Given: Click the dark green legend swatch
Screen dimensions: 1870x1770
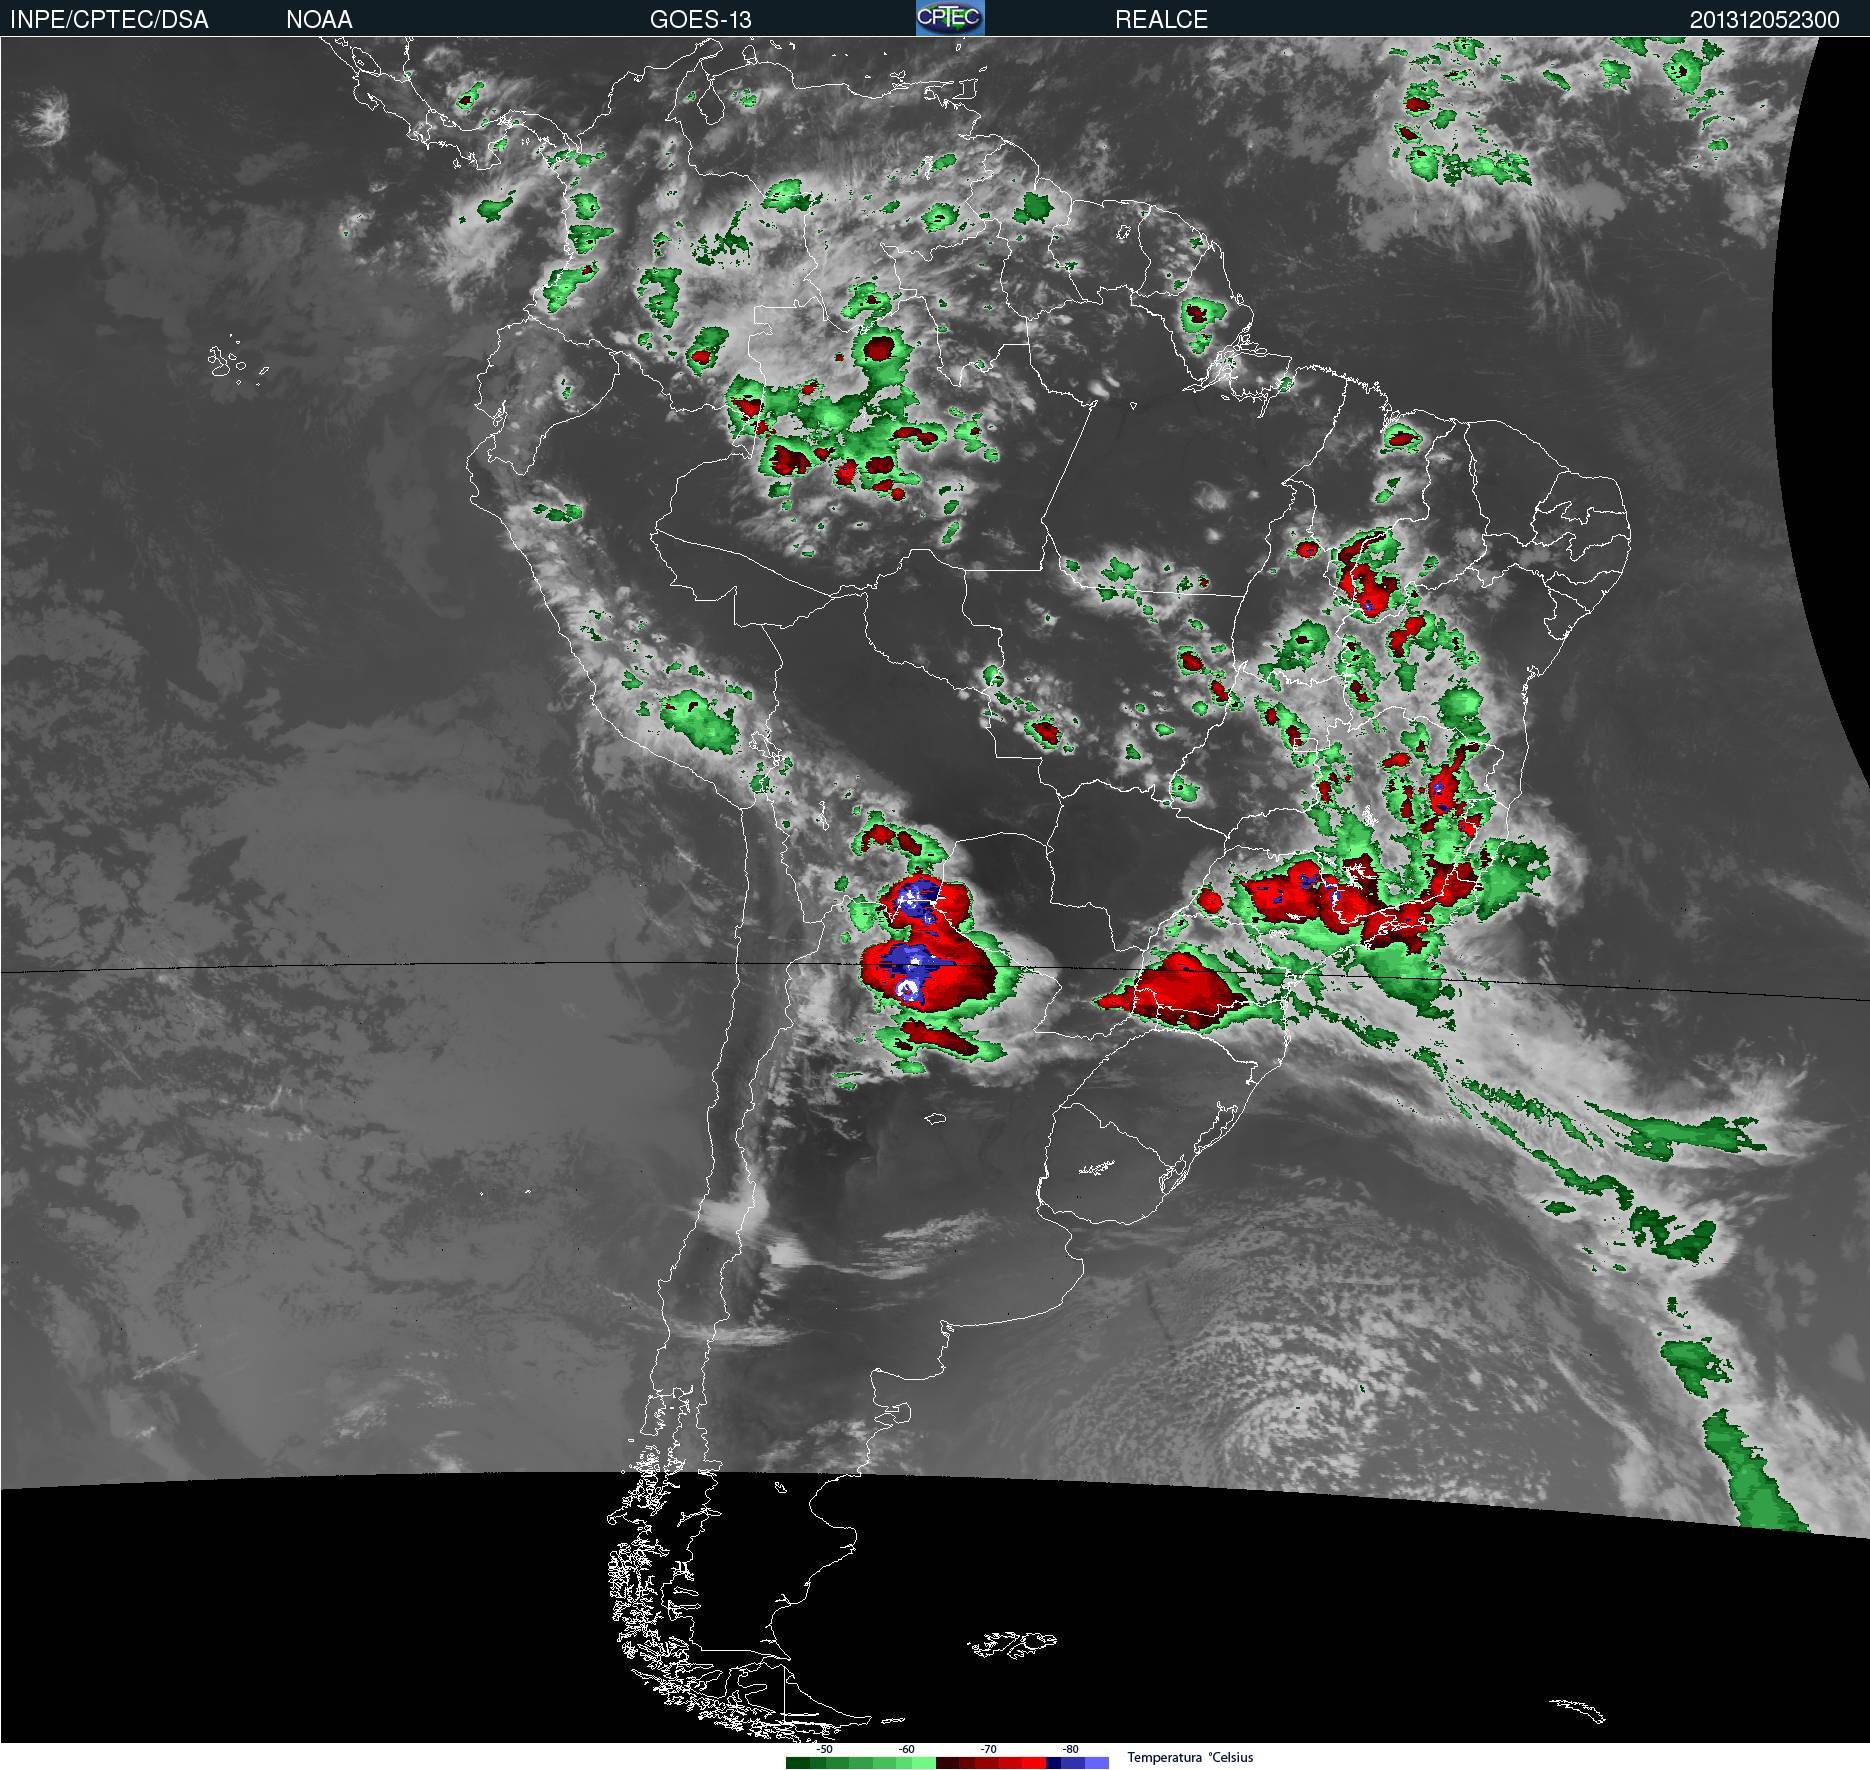Looking at the screenshot, I should 798,1762.
